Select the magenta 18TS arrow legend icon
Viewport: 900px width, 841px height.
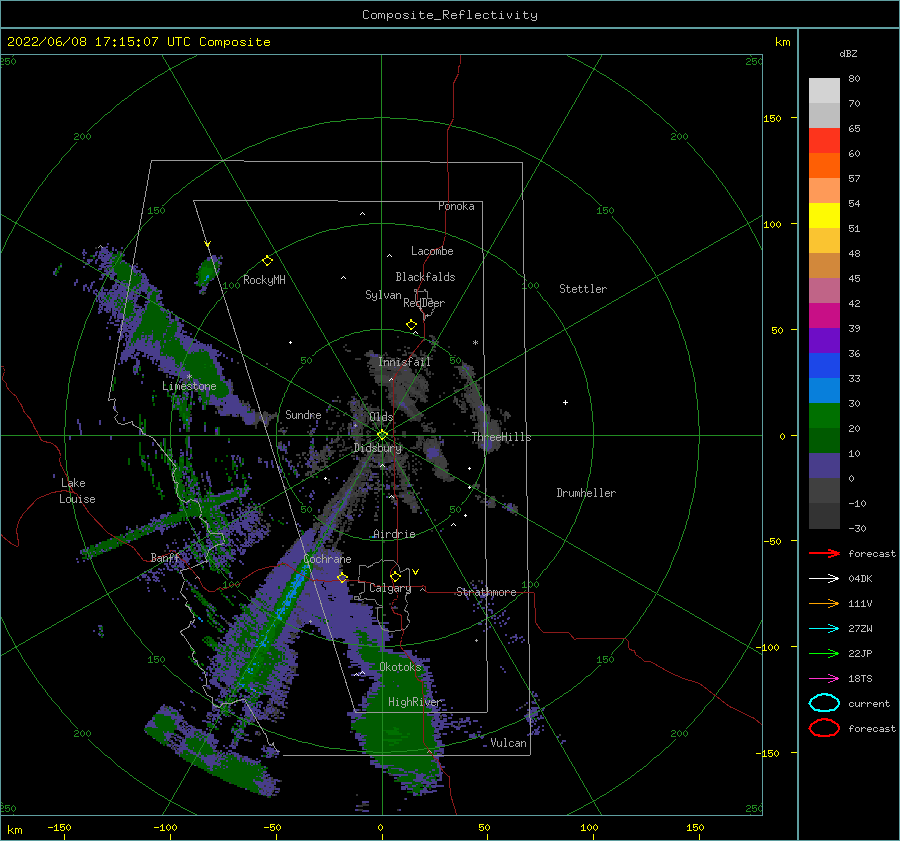tap(824, 679)
